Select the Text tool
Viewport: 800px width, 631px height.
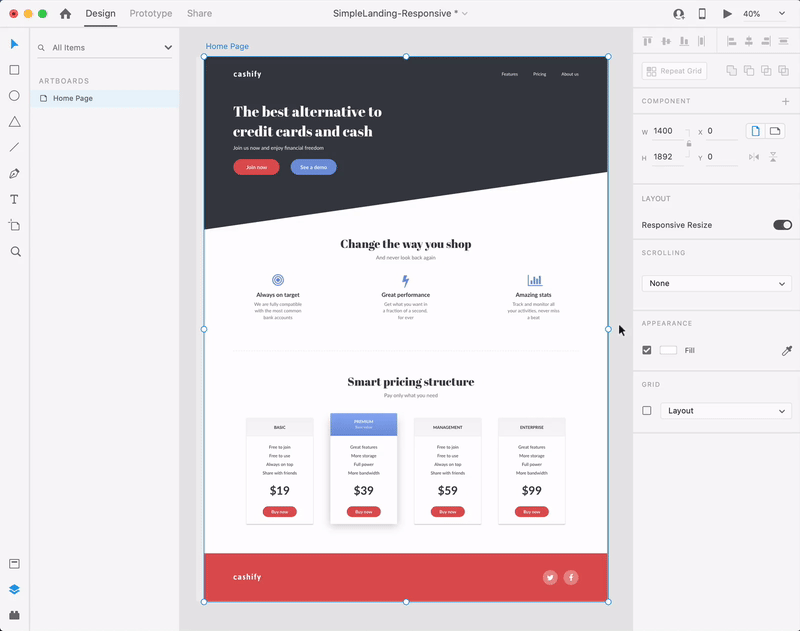tap(14, 199)
